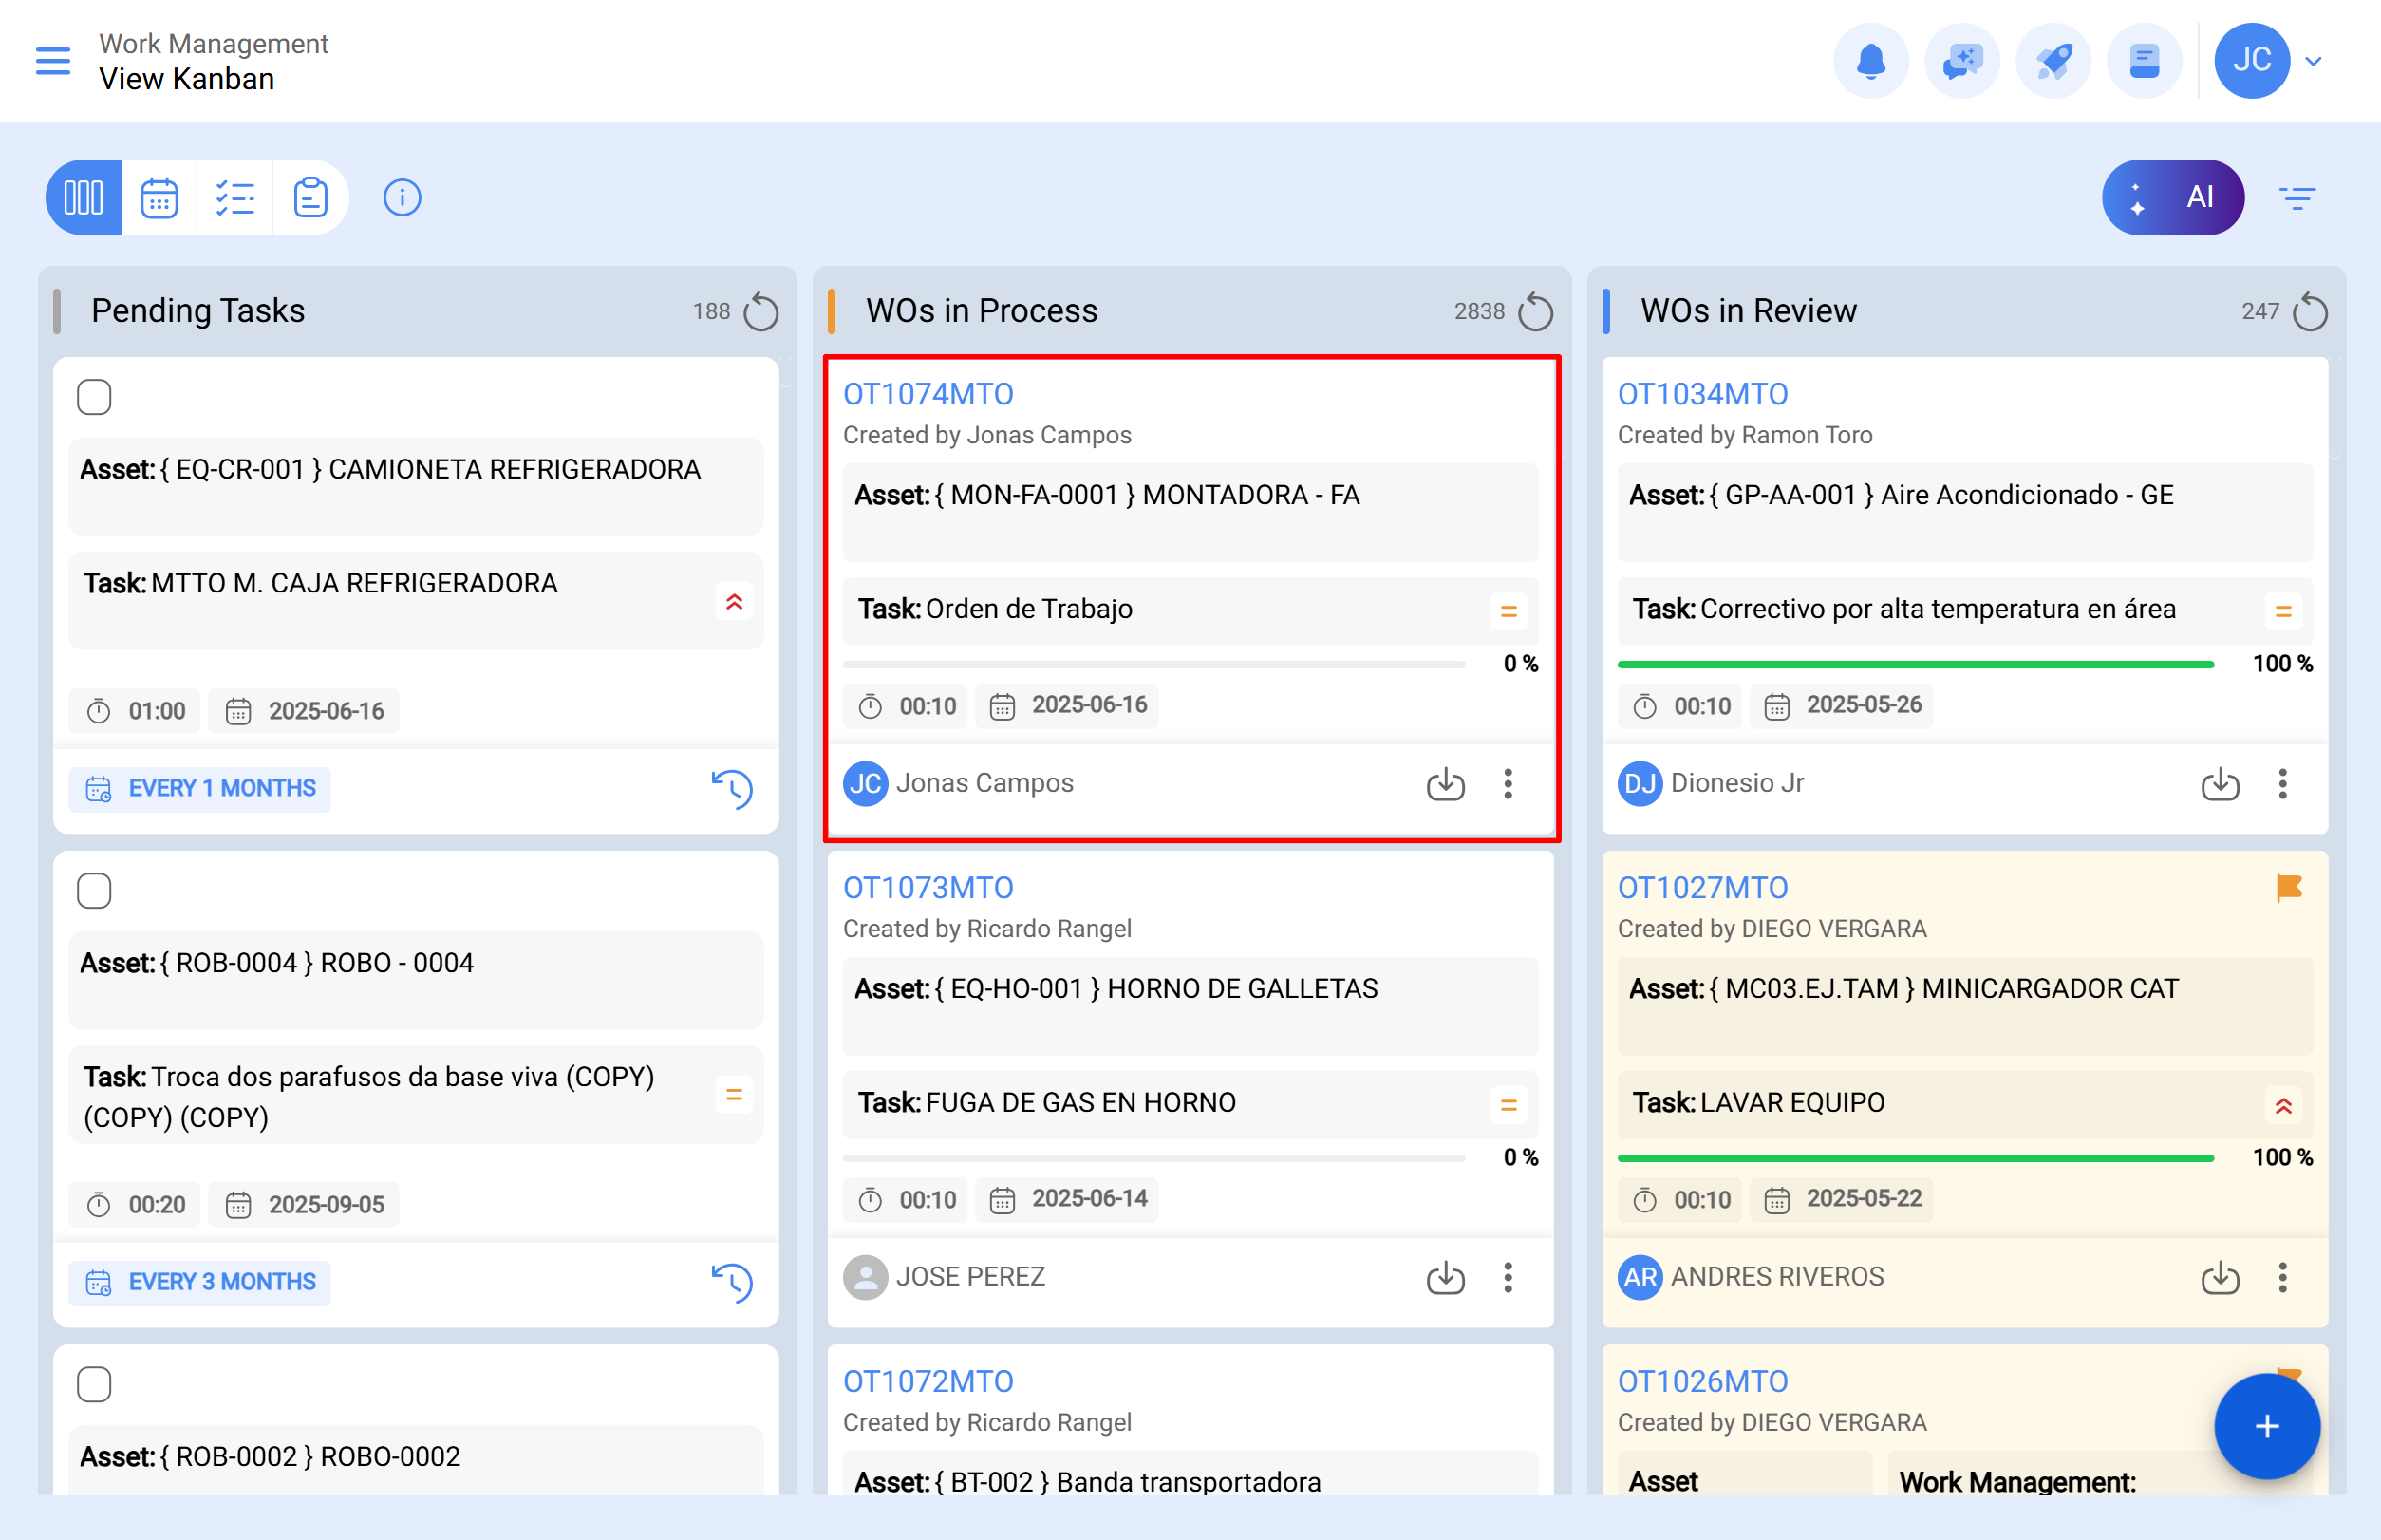The height and width of the screenshot is (1540, 2381).
Task: Open options menu on OT1073MTO card
Action: point(1508,1277)
